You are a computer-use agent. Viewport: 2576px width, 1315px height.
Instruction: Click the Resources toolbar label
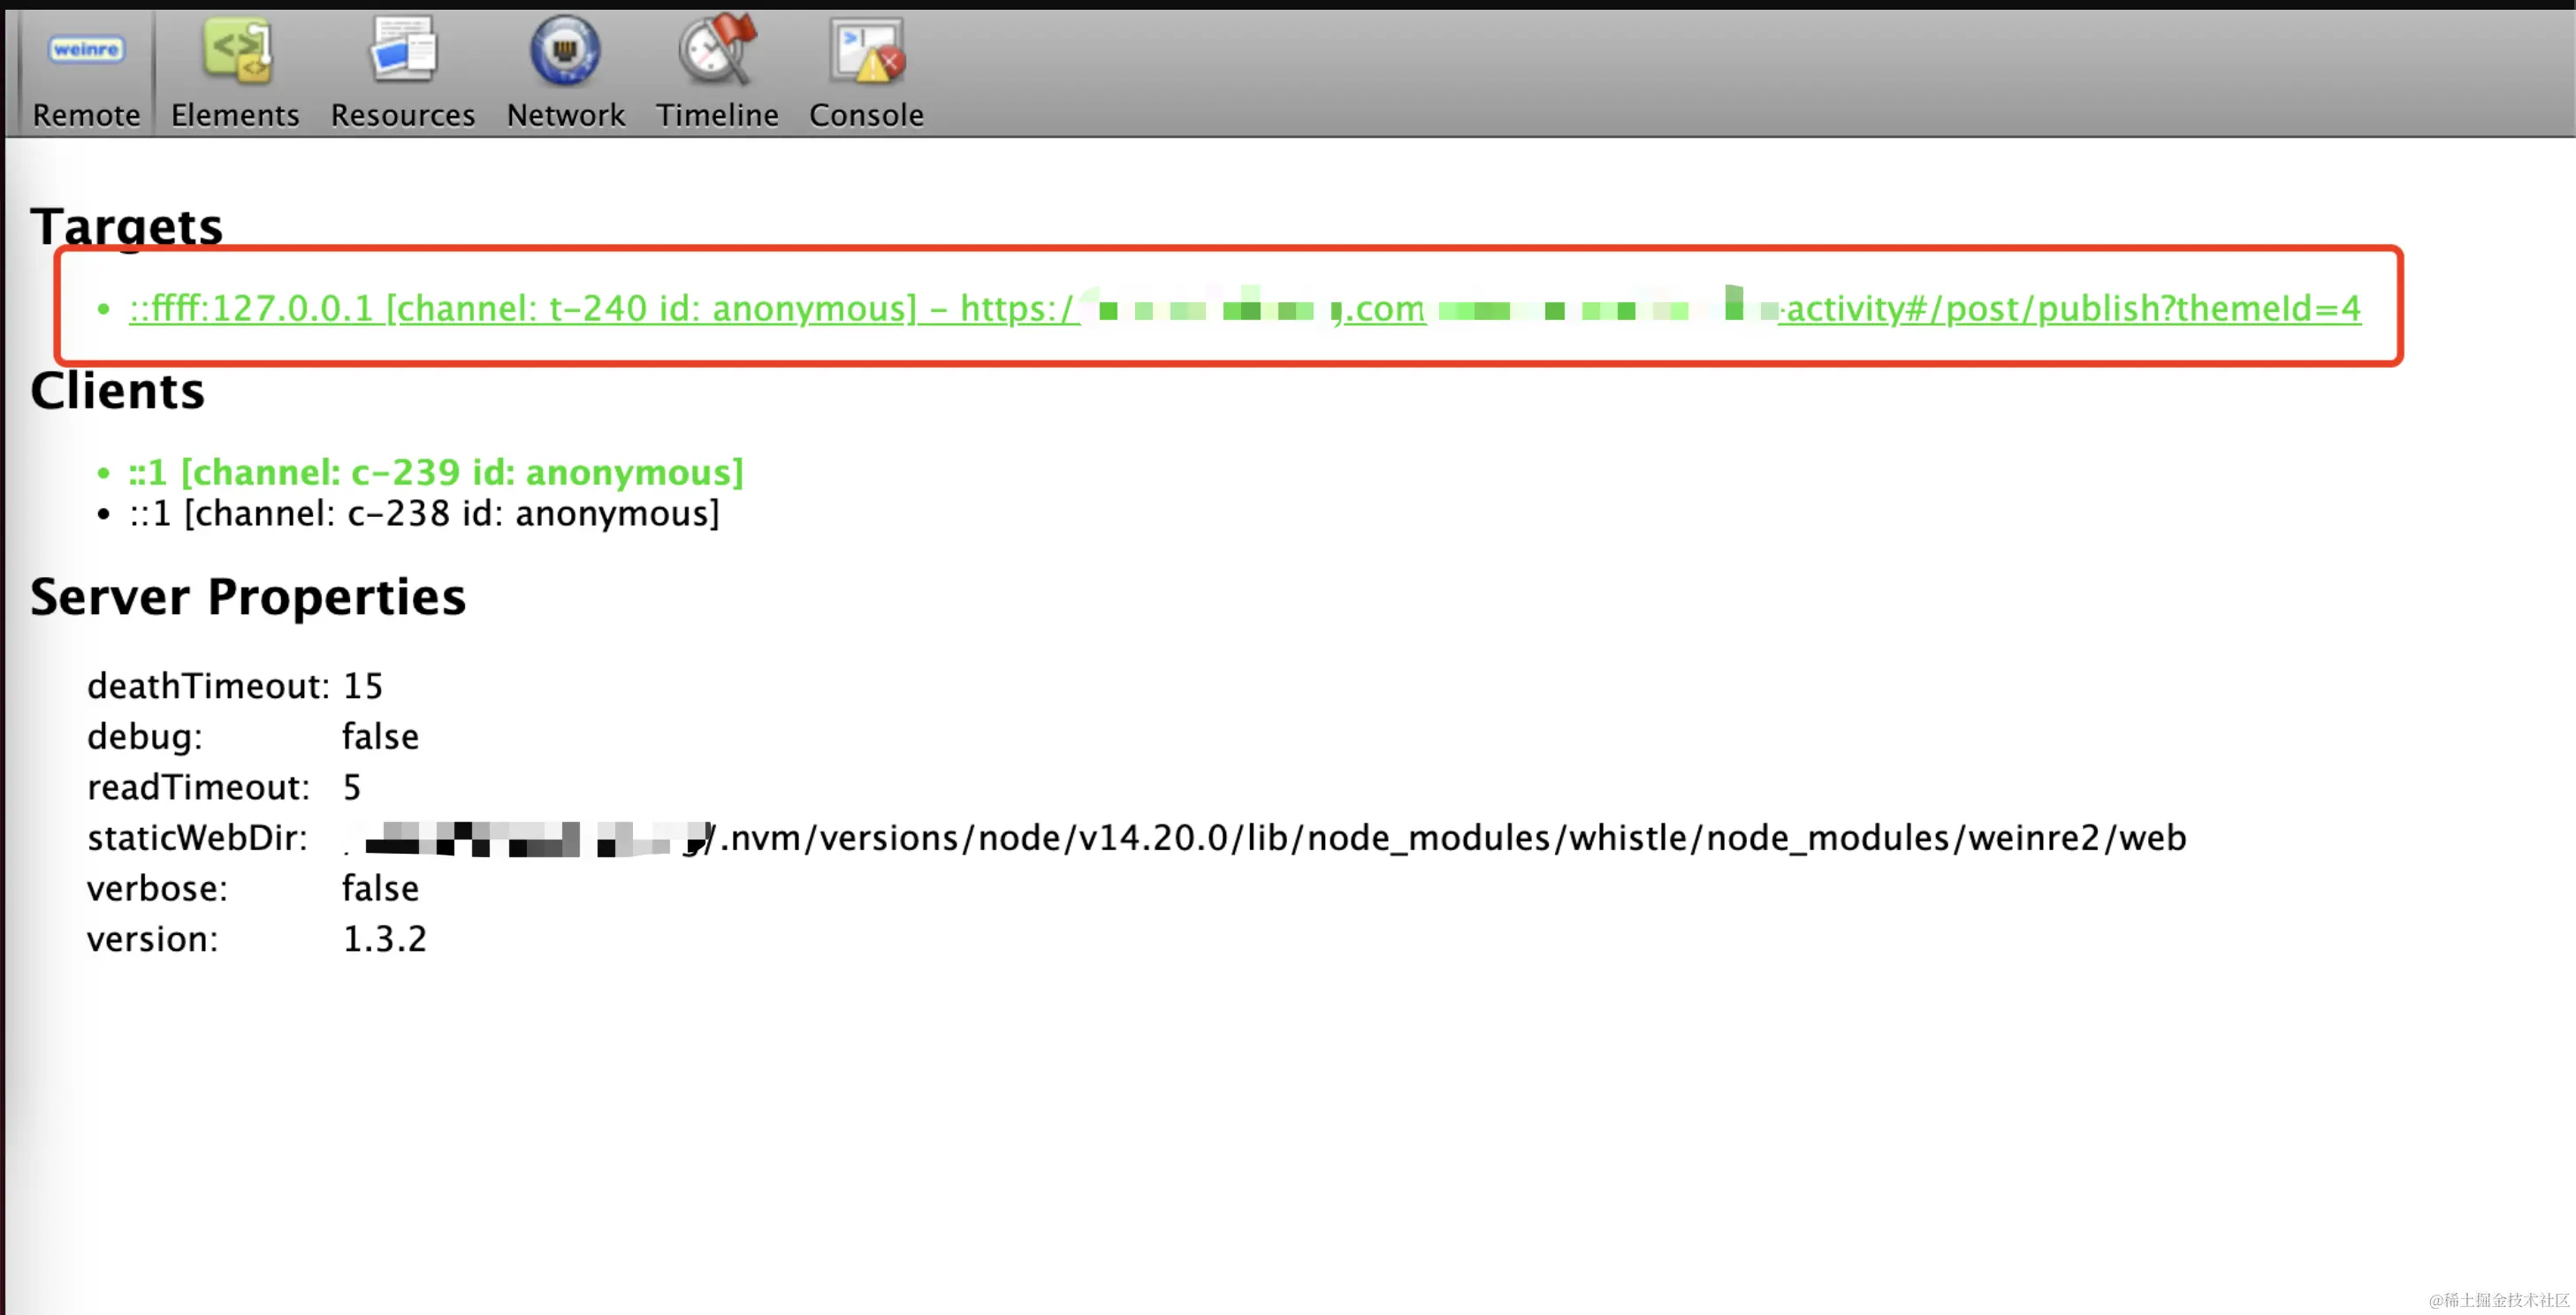(x=403, y=115)
